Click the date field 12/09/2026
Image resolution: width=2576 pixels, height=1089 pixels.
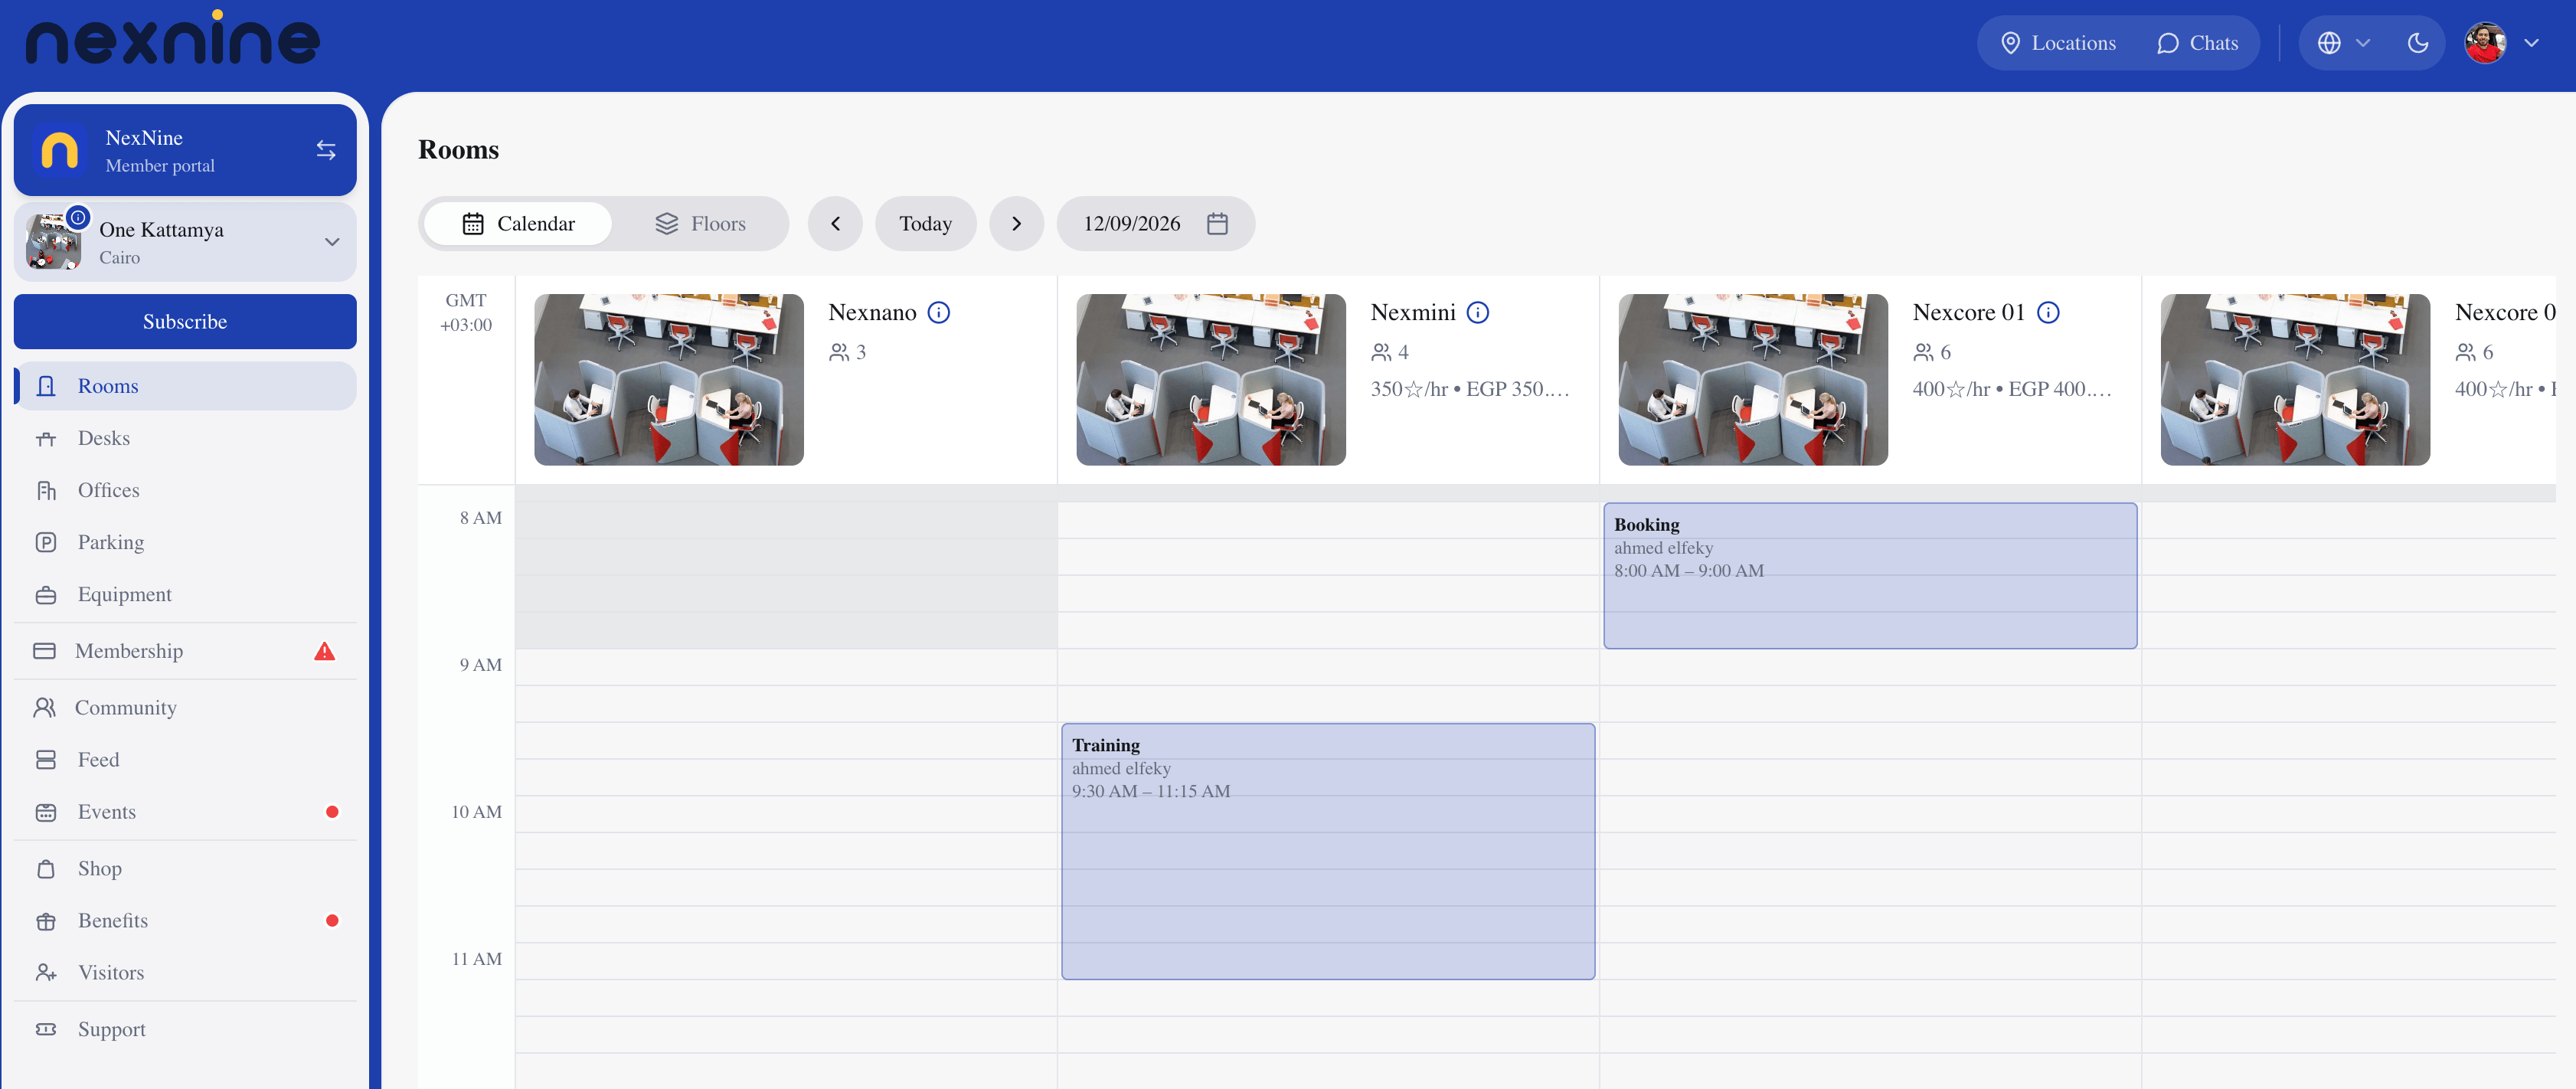[x=1155, y=224]
